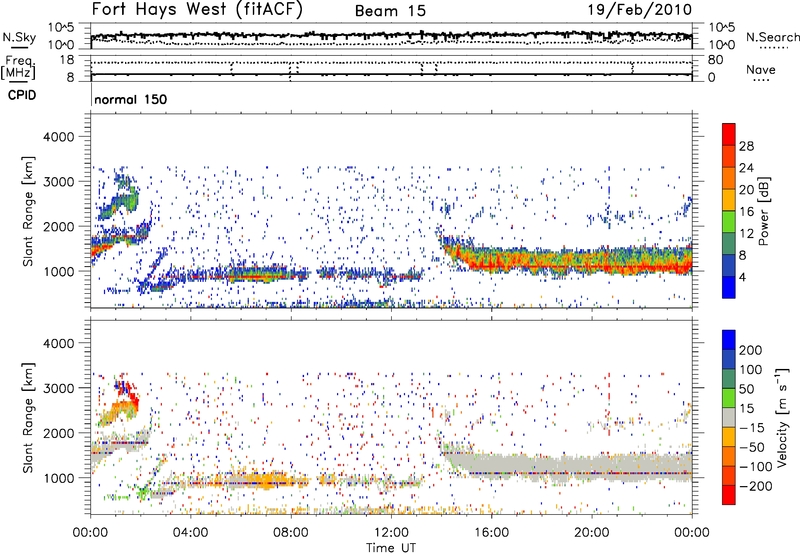
Task: Pick the red top segment of the power colorbar
Action: click(729, 135)
